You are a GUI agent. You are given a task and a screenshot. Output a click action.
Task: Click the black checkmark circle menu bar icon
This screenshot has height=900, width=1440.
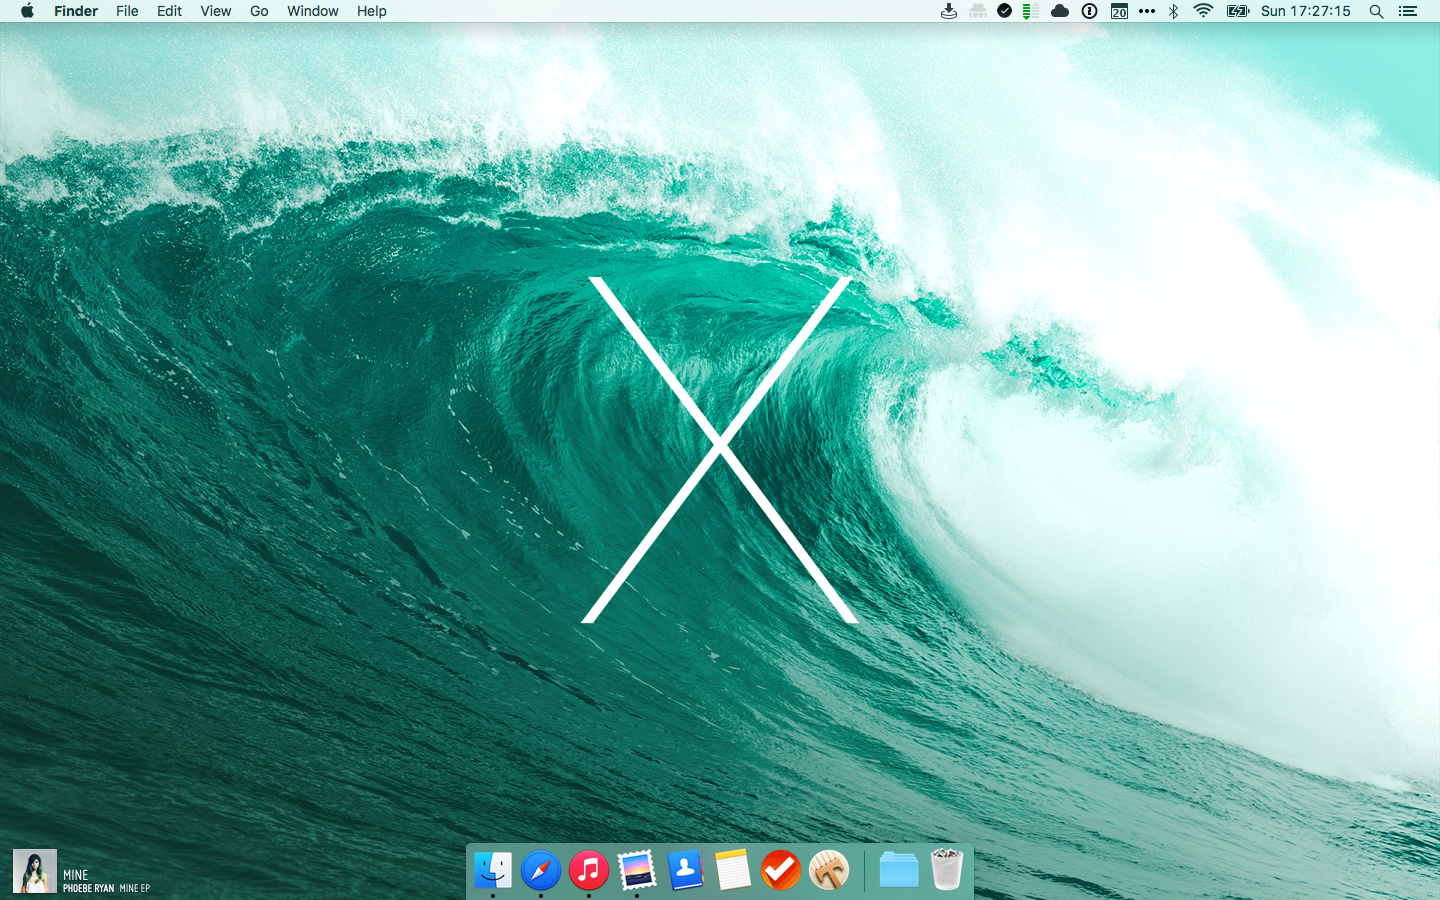tap(1005, 11)
